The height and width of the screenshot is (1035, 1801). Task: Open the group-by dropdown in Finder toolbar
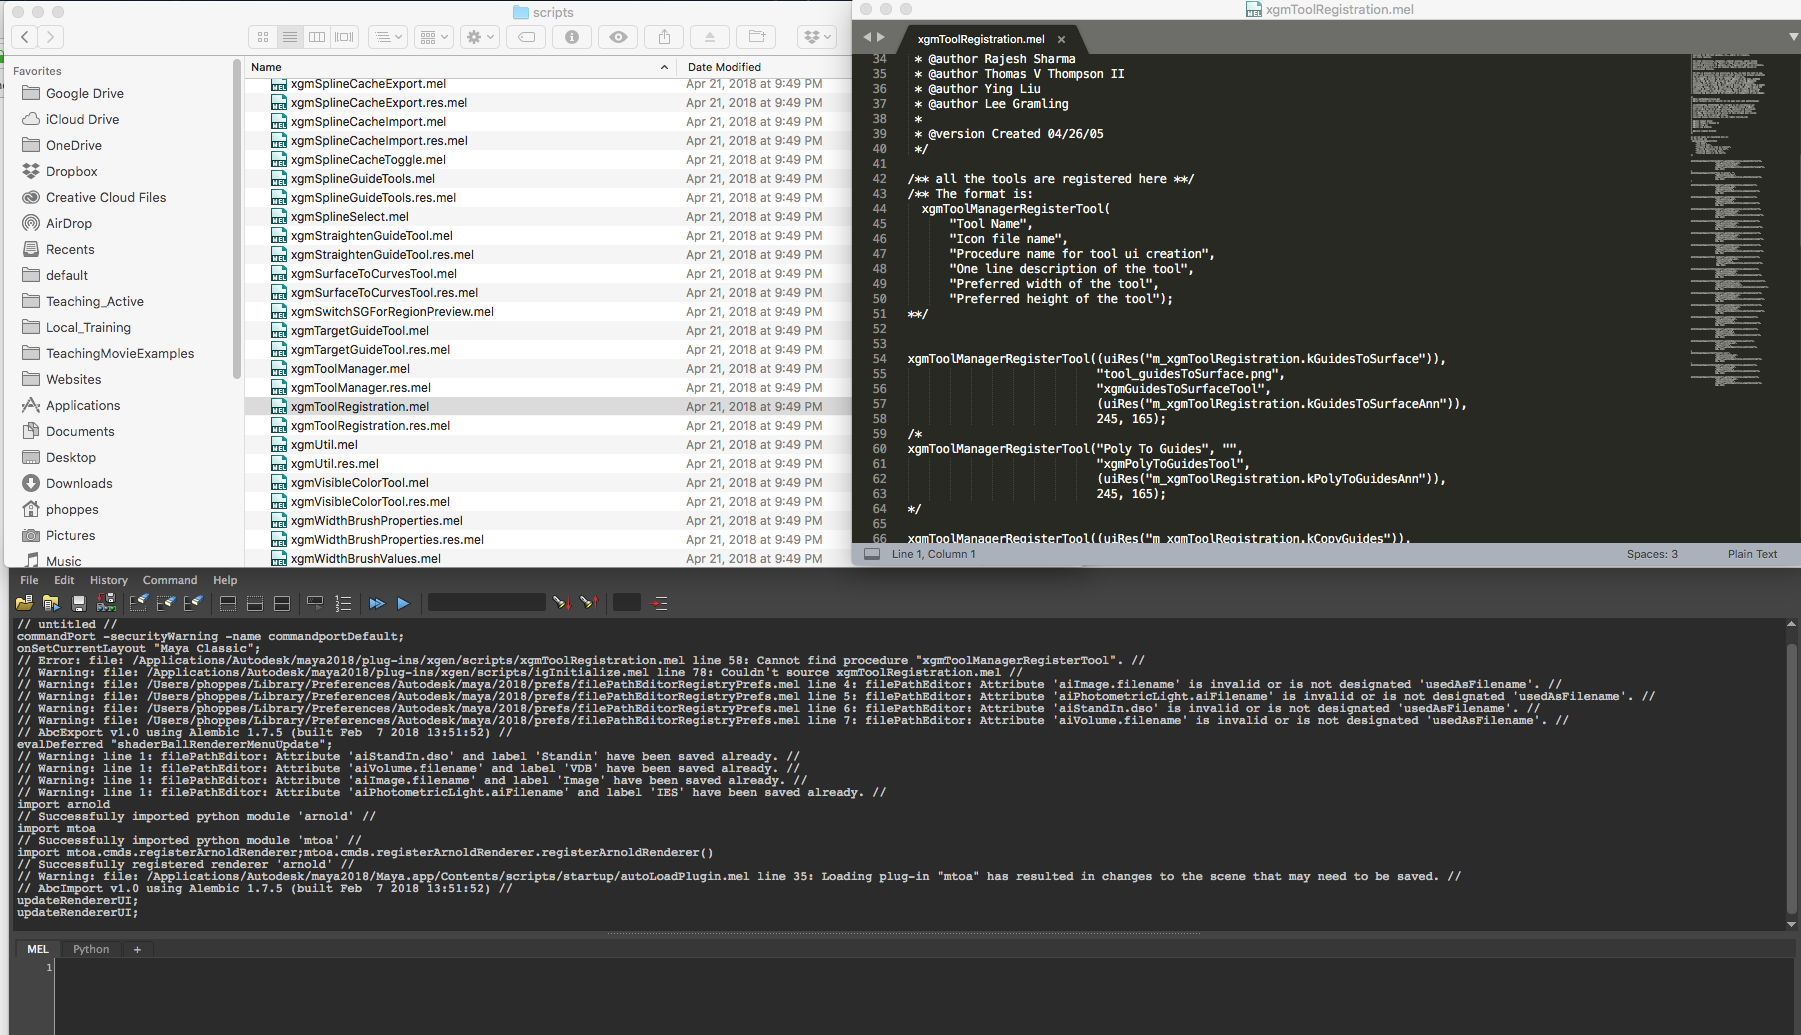point(433,36)
